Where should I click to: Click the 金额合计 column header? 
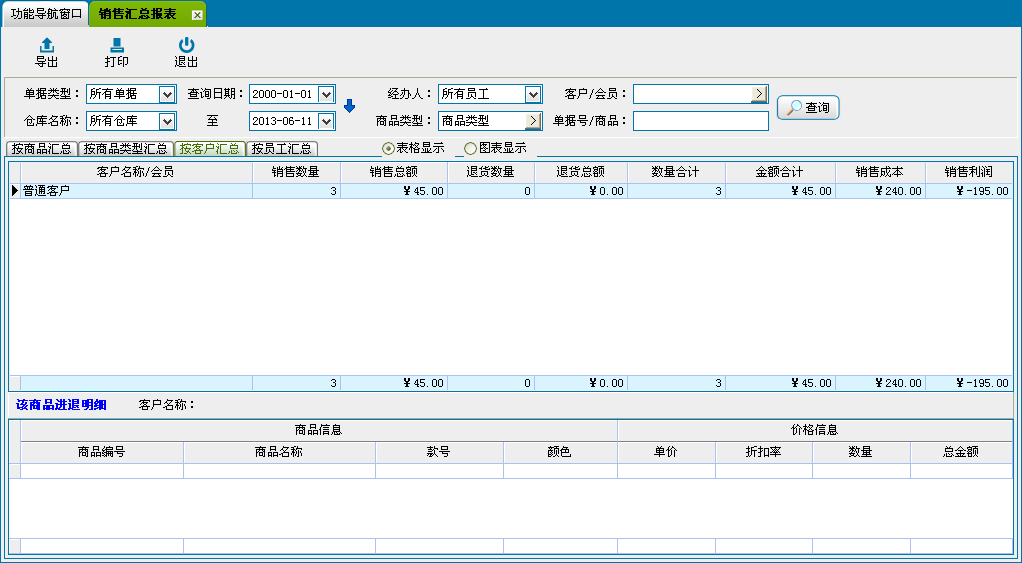(780, 172)
